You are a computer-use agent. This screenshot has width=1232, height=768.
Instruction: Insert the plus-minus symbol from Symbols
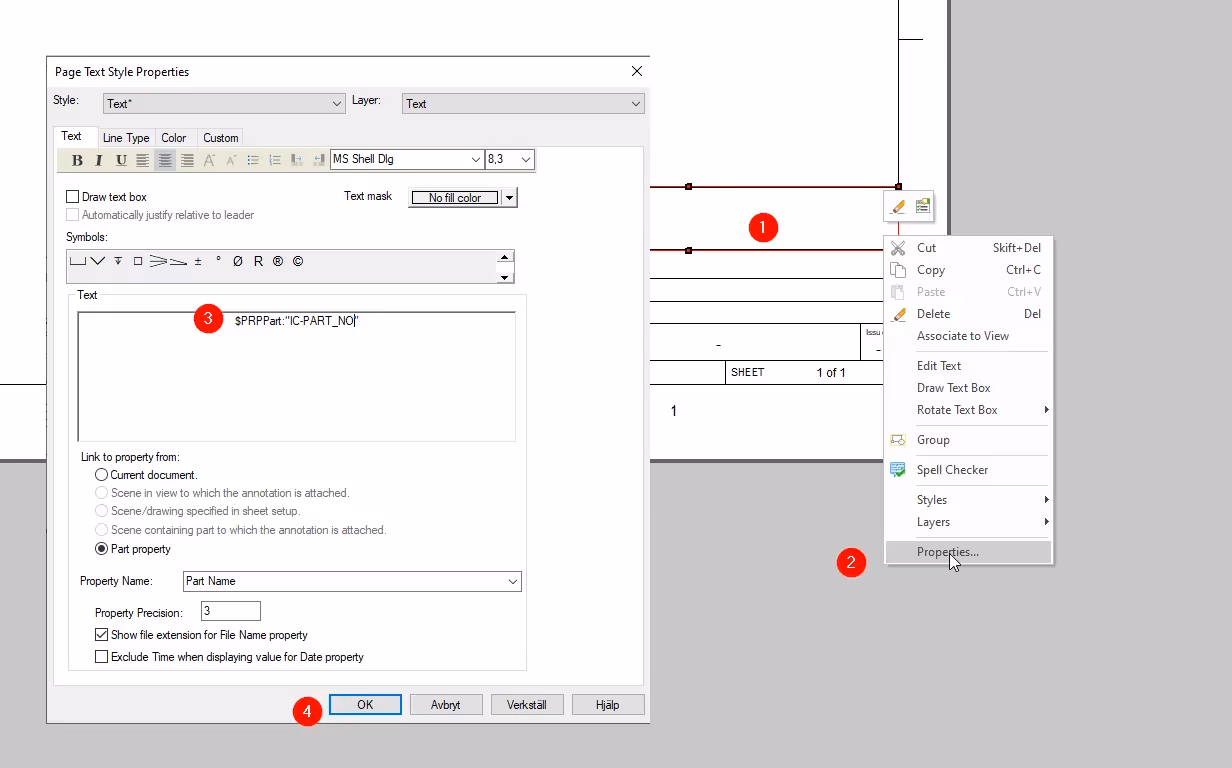[198, 261]
